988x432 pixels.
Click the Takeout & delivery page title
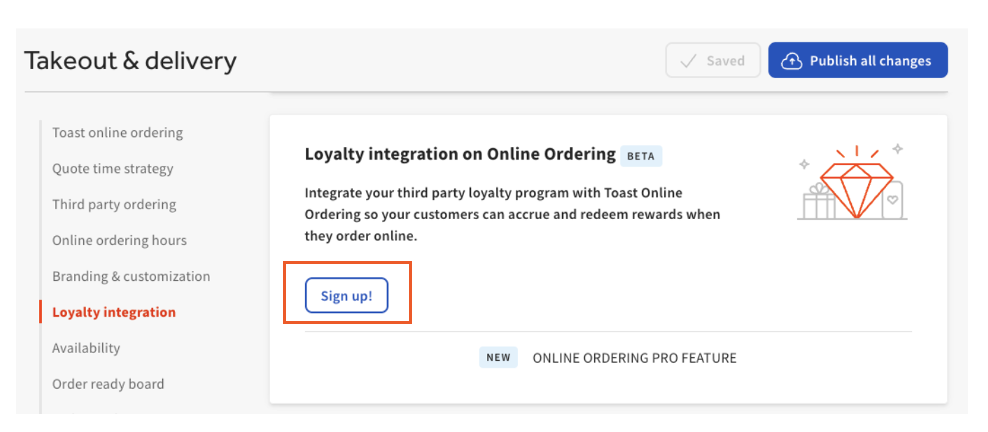131,61
